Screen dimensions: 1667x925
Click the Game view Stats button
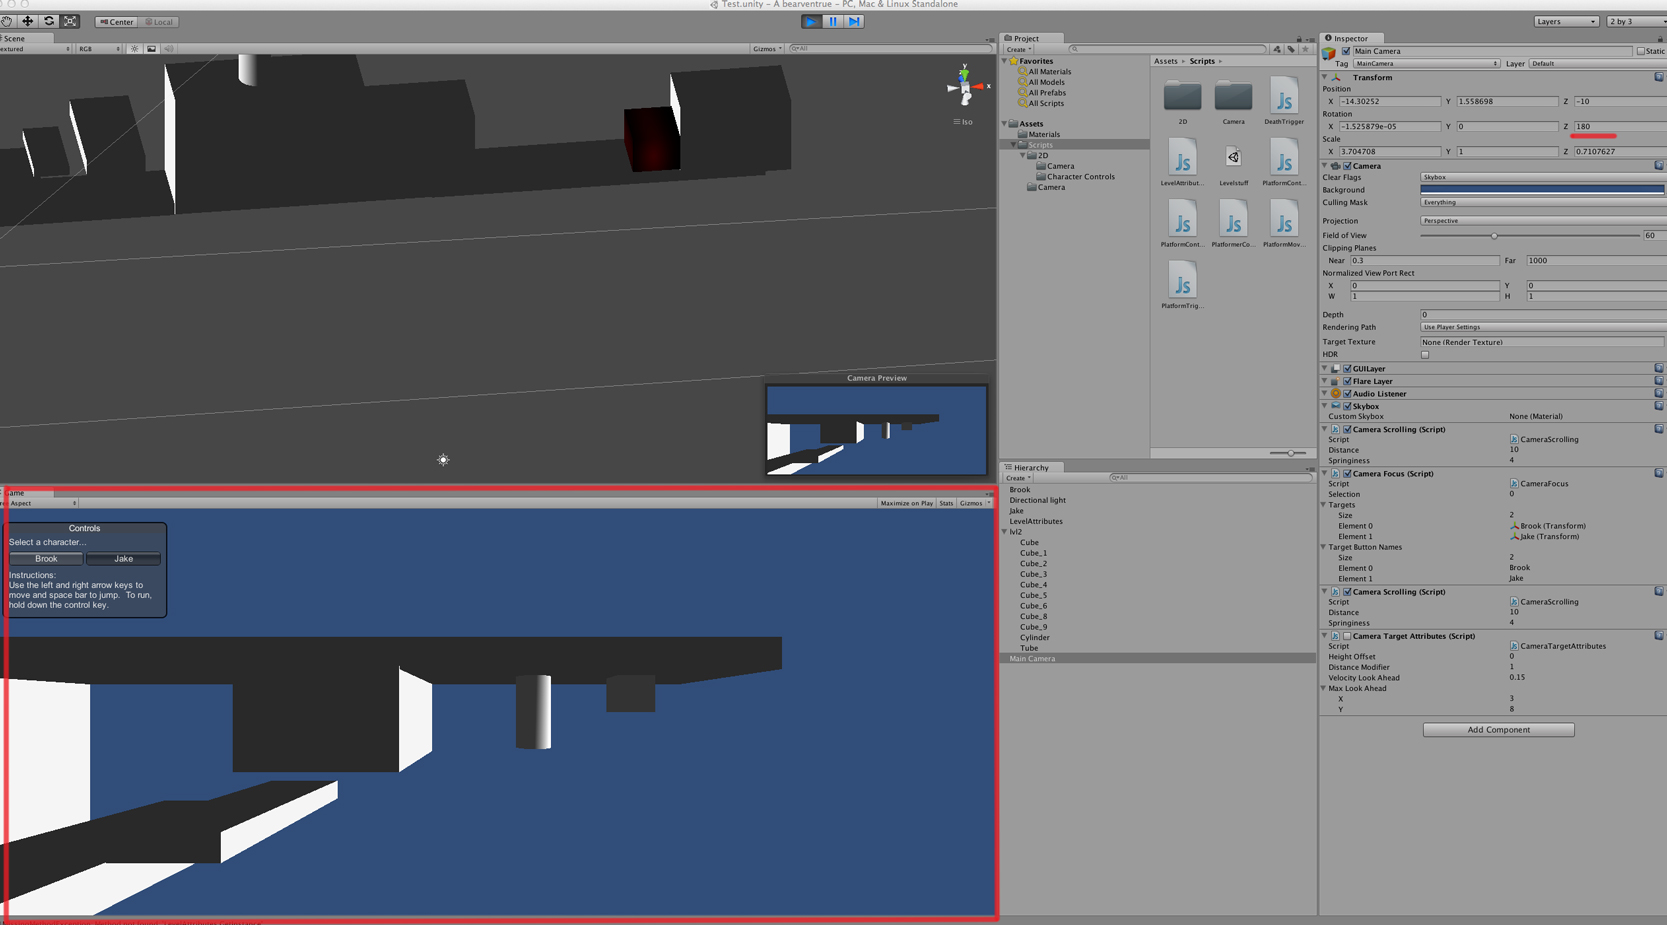(946, 503)
